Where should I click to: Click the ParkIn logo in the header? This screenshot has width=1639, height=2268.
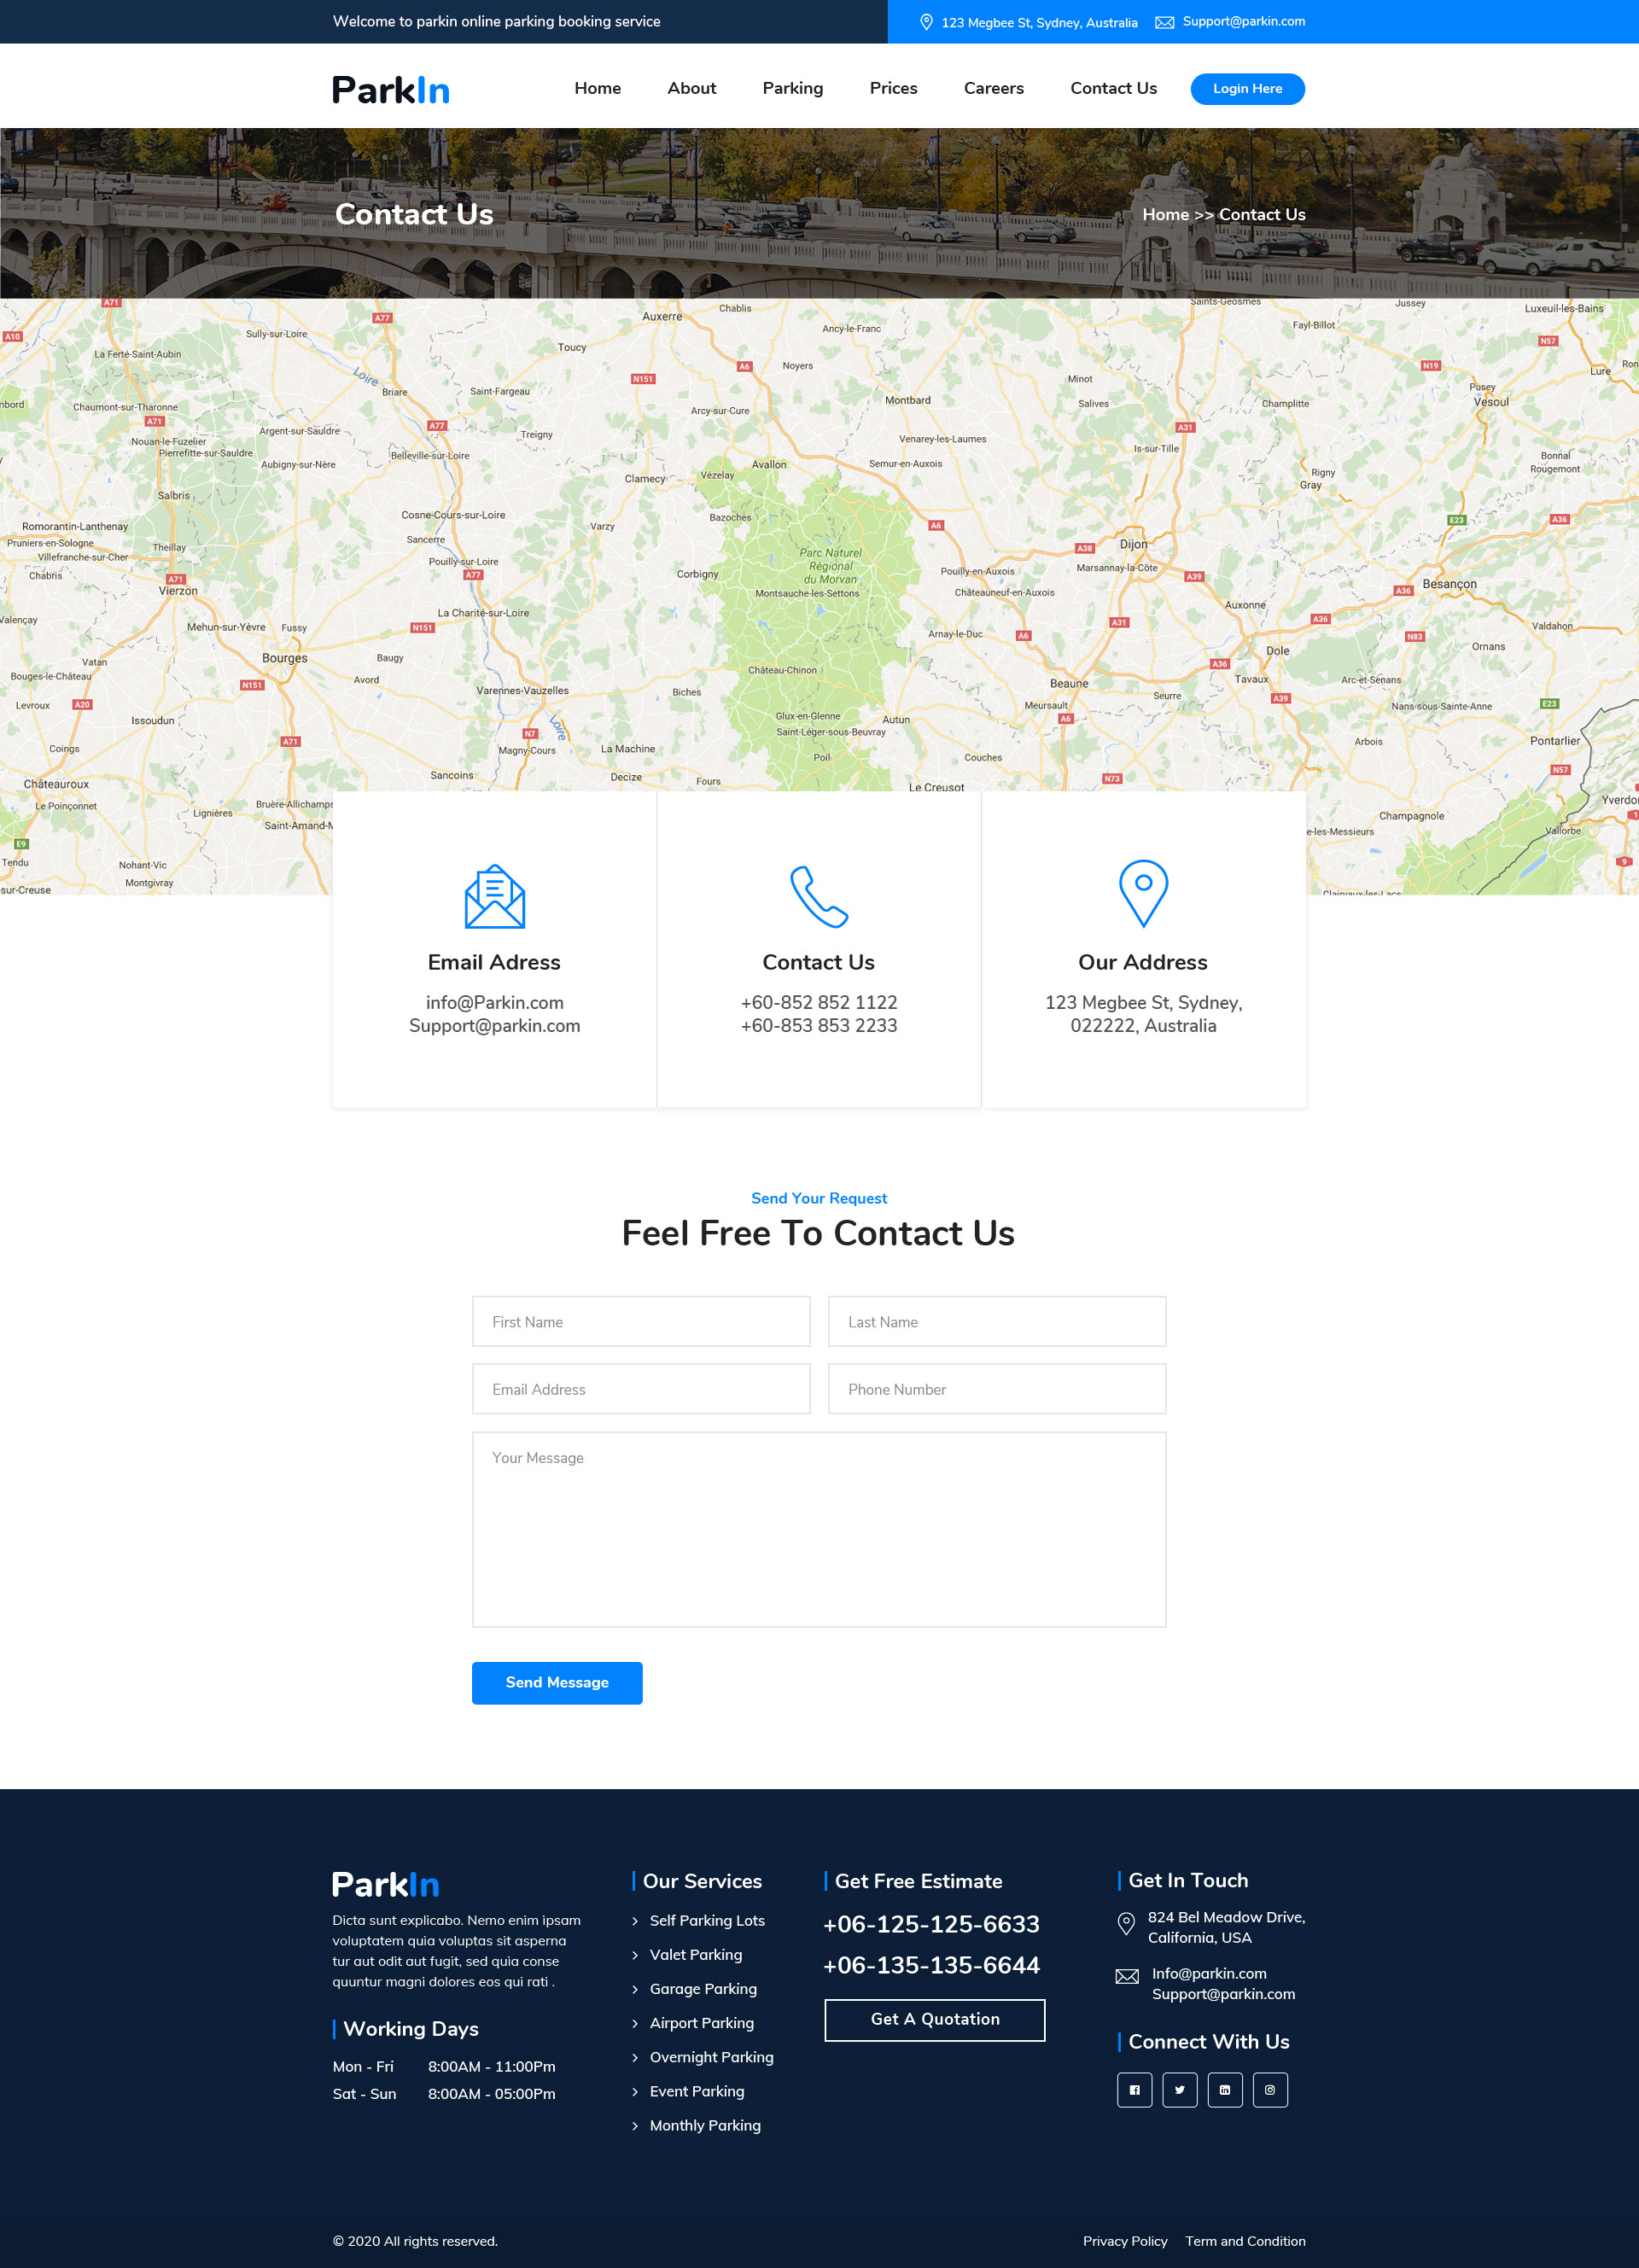coord(391,90)
